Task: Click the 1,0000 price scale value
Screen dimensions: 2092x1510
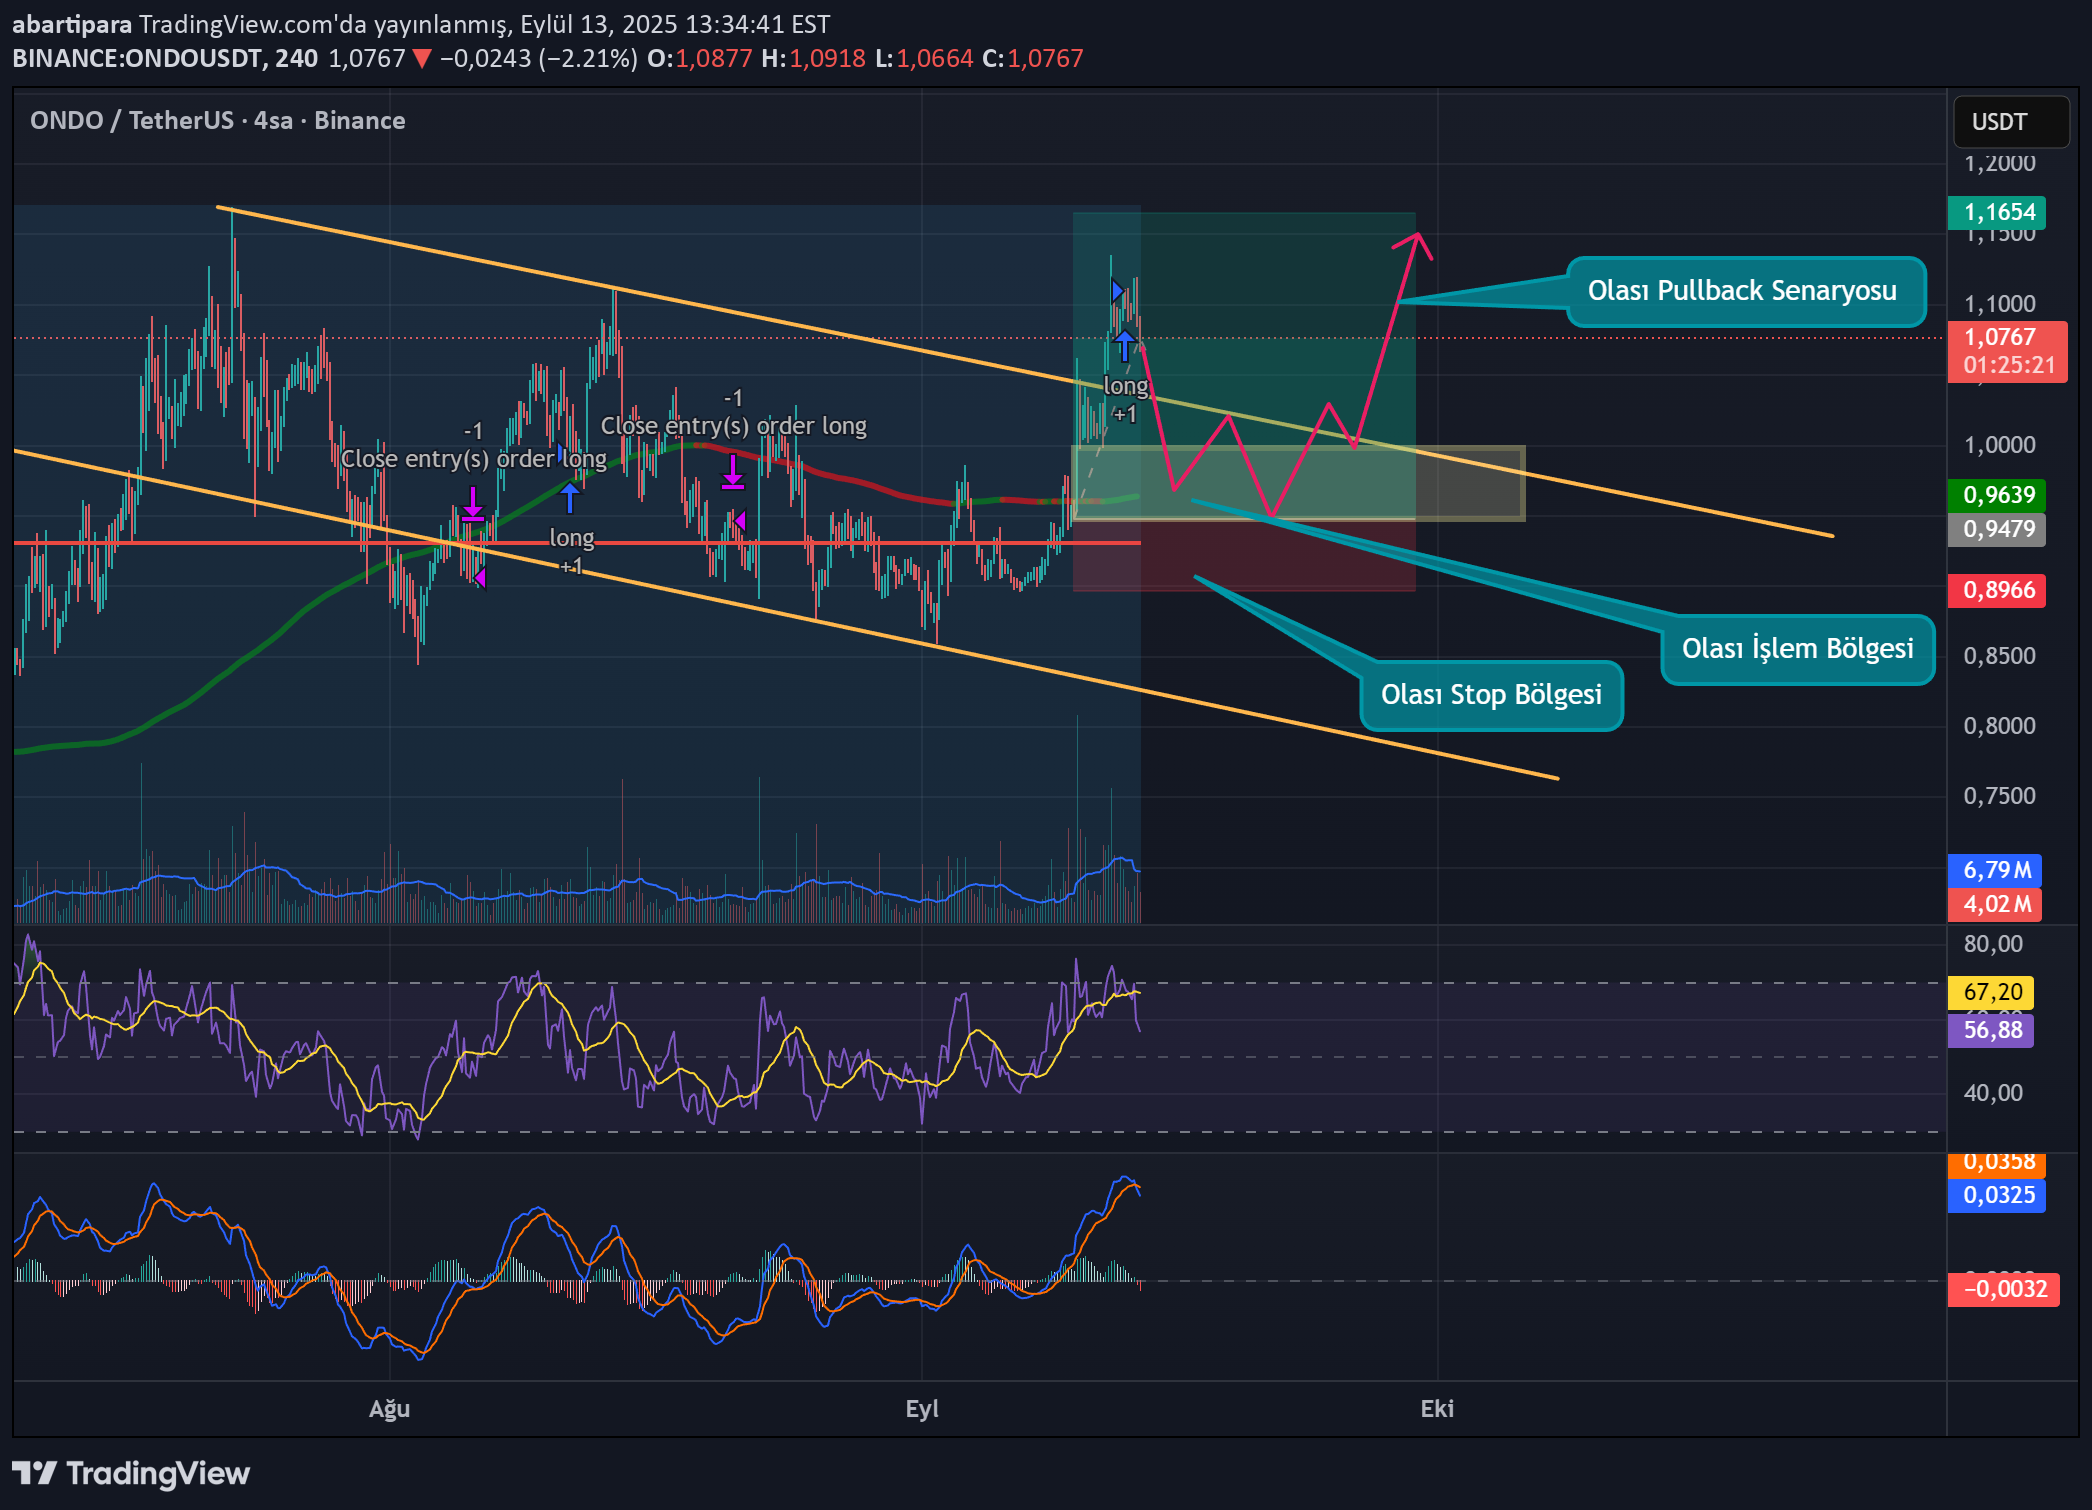Action: tap(1999, 445)
